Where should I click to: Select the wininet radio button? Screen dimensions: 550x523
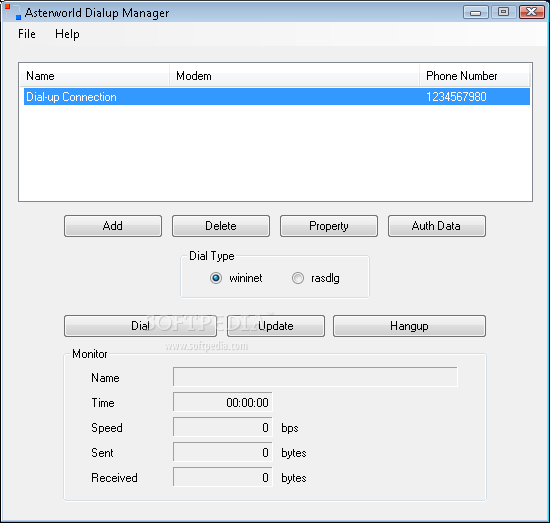pyautogui.click(x=216, y=278)
